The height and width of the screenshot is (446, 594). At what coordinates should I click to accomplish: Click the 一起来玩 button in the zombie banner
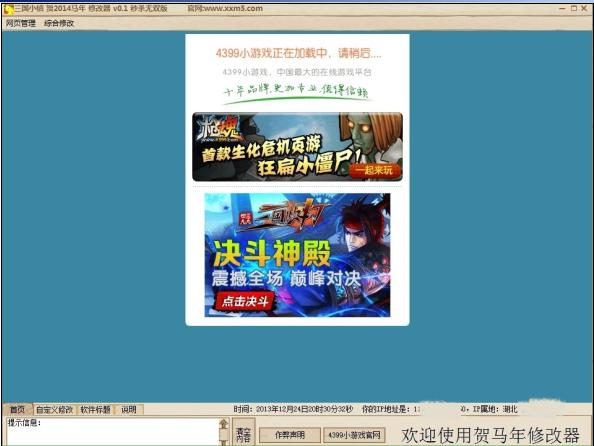click(x=374, y=170)
